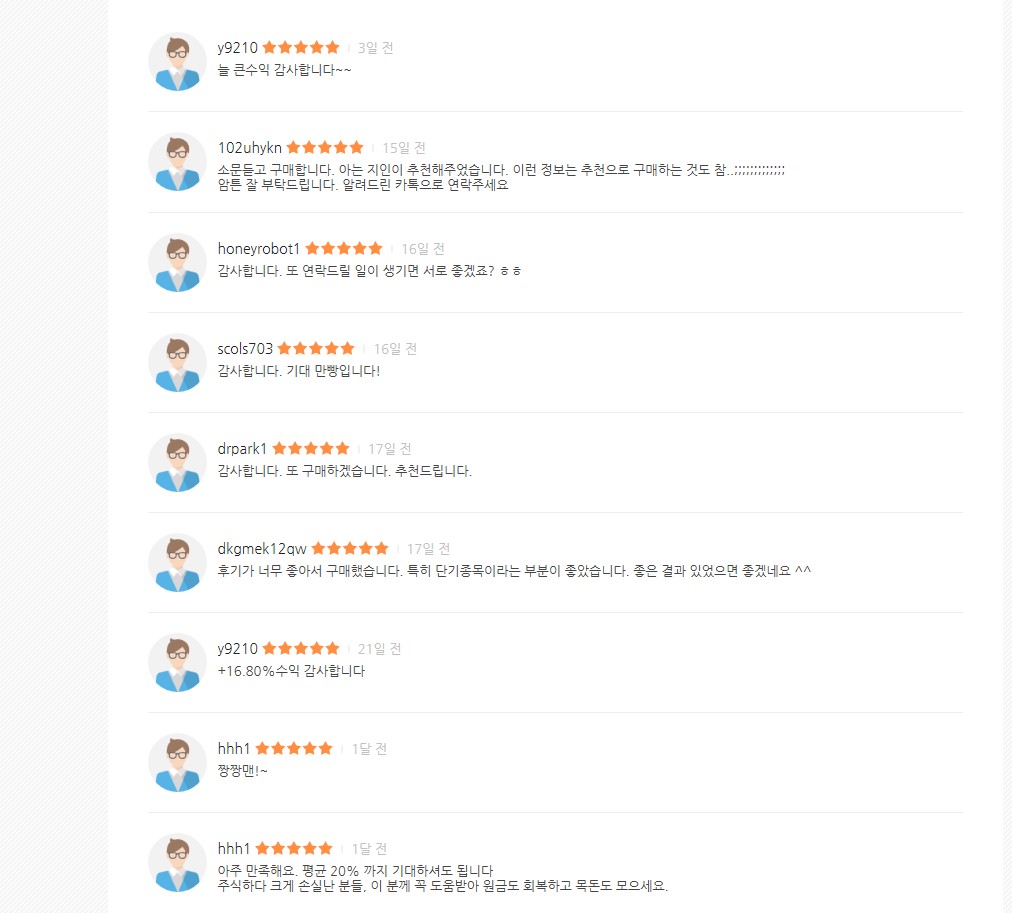Click the scols703 user avatar
This screenshot has width=1012, height=913.
pyautogui.click(x=177, y=363)
